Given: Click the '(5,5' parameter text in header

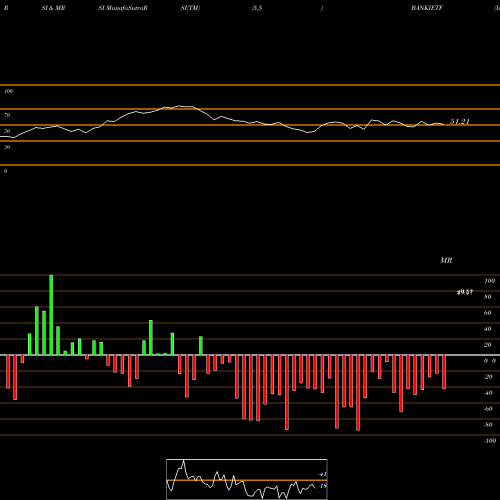Looking at the screenshot, I should click(257, 8).
